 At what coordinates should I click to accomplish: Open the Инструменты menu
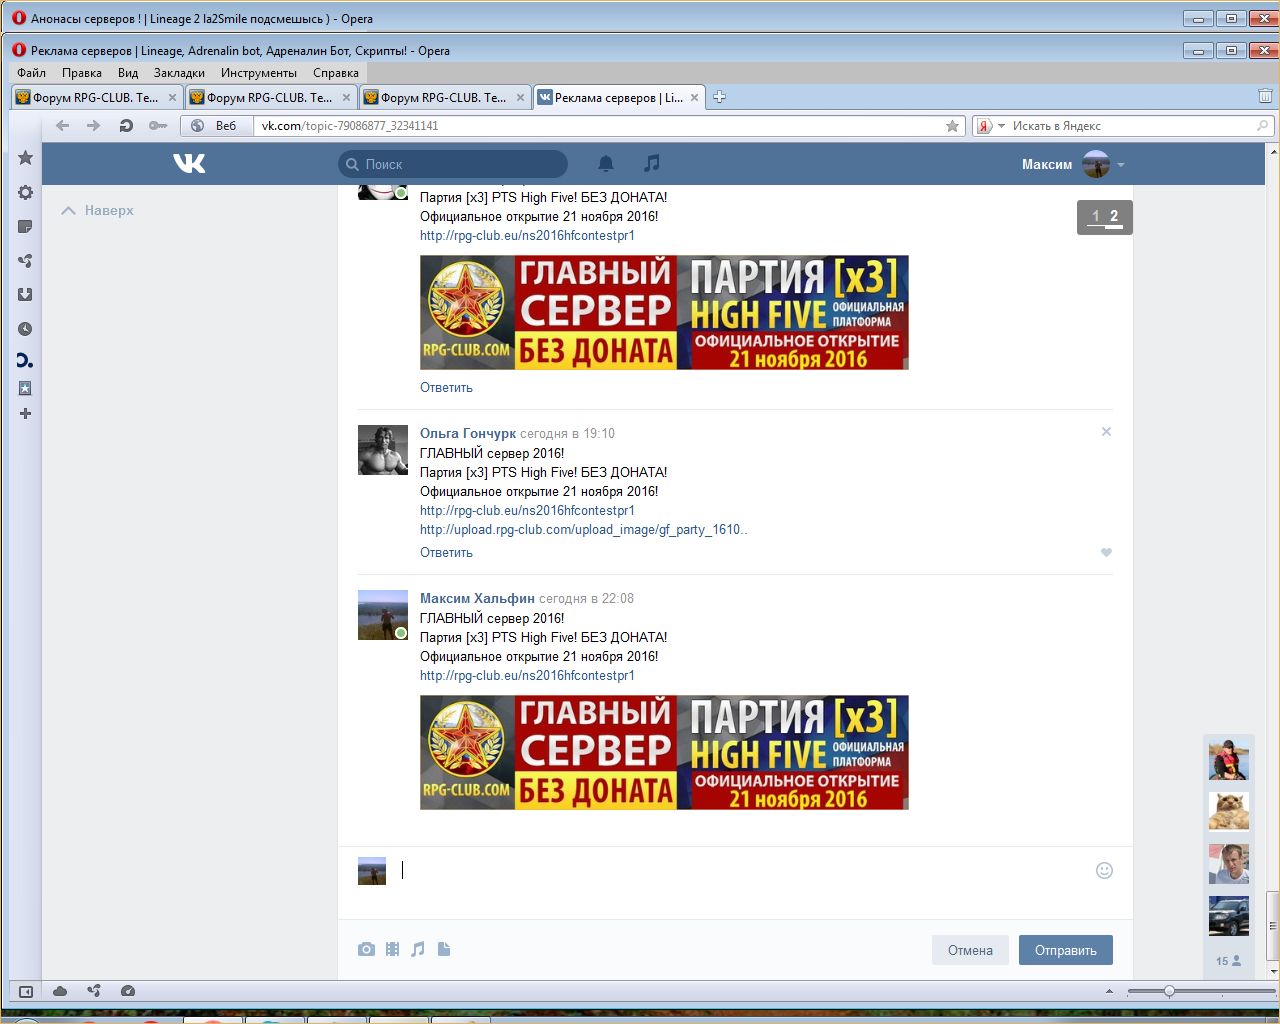259,73
